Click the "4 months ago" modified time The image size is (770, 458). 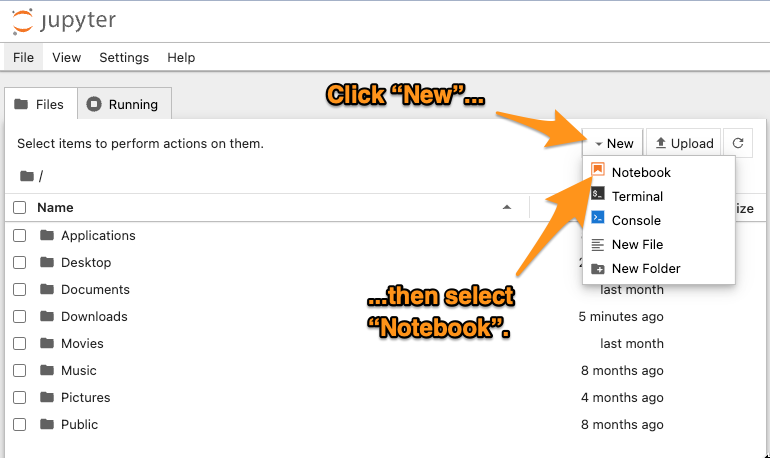tap(622, 398)
